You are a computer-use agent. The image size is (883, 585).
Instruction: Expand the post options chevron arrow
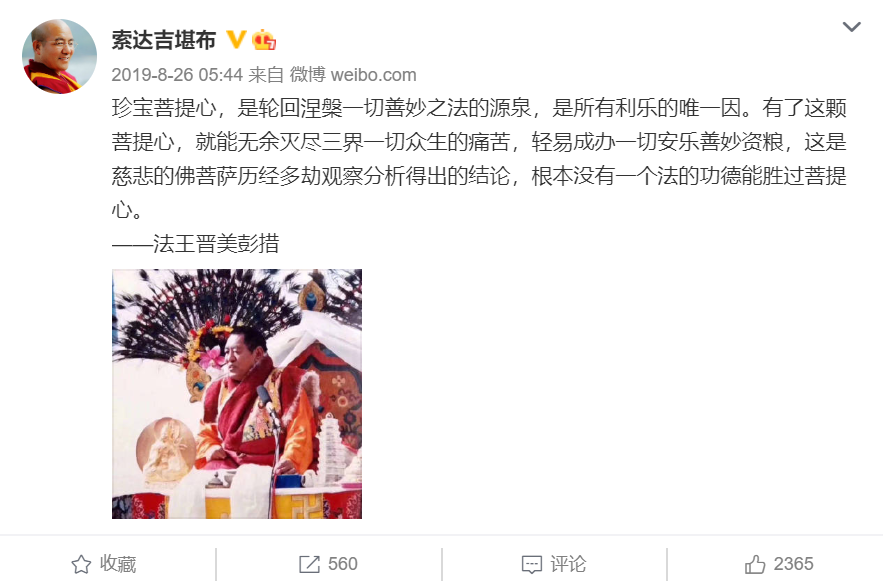point(851,26)
